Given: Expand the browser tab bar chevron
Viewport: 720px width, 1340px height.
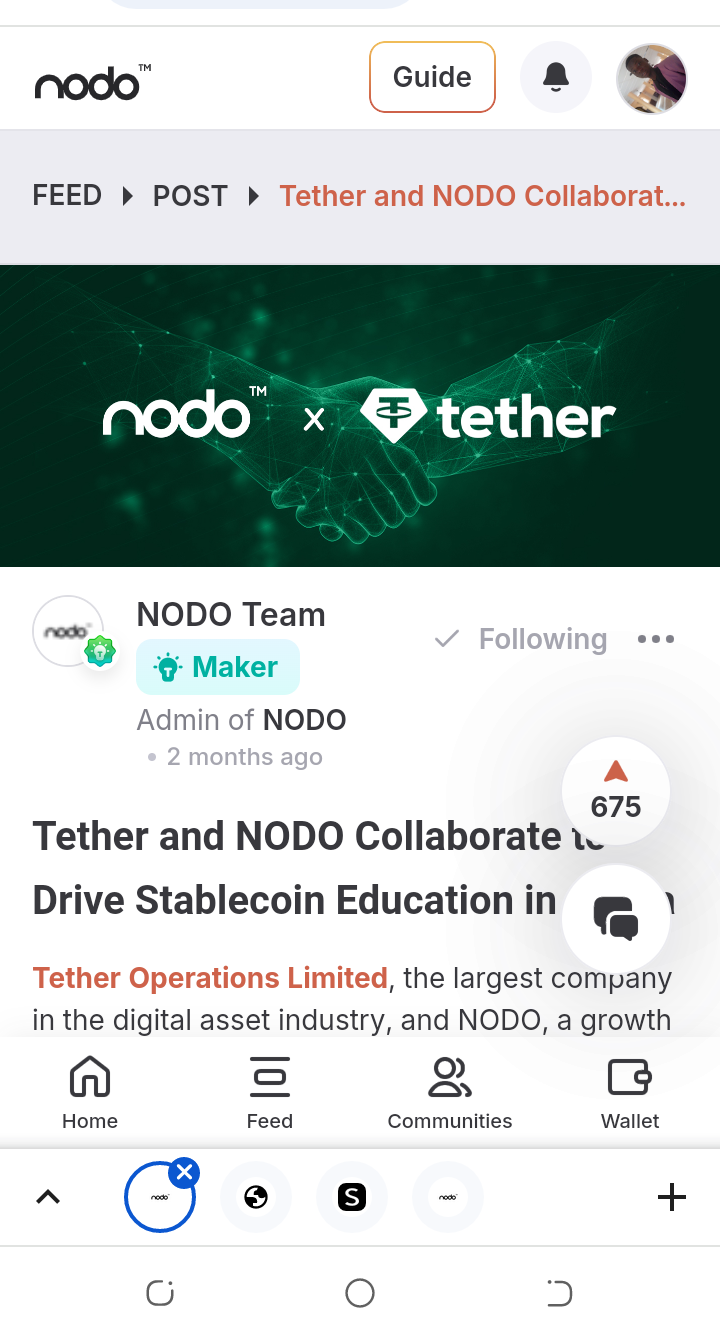Looking at the screenshot, I should tap(48, 1196).
